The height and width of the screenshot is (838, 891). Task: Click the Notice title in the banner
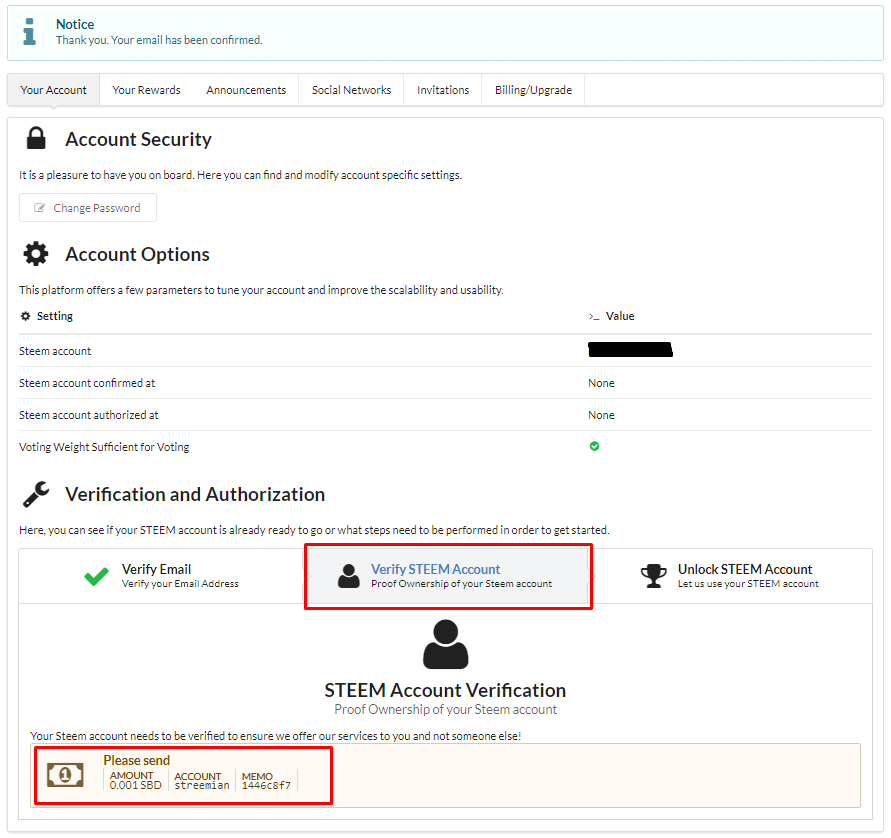click(x=75, y=24)
